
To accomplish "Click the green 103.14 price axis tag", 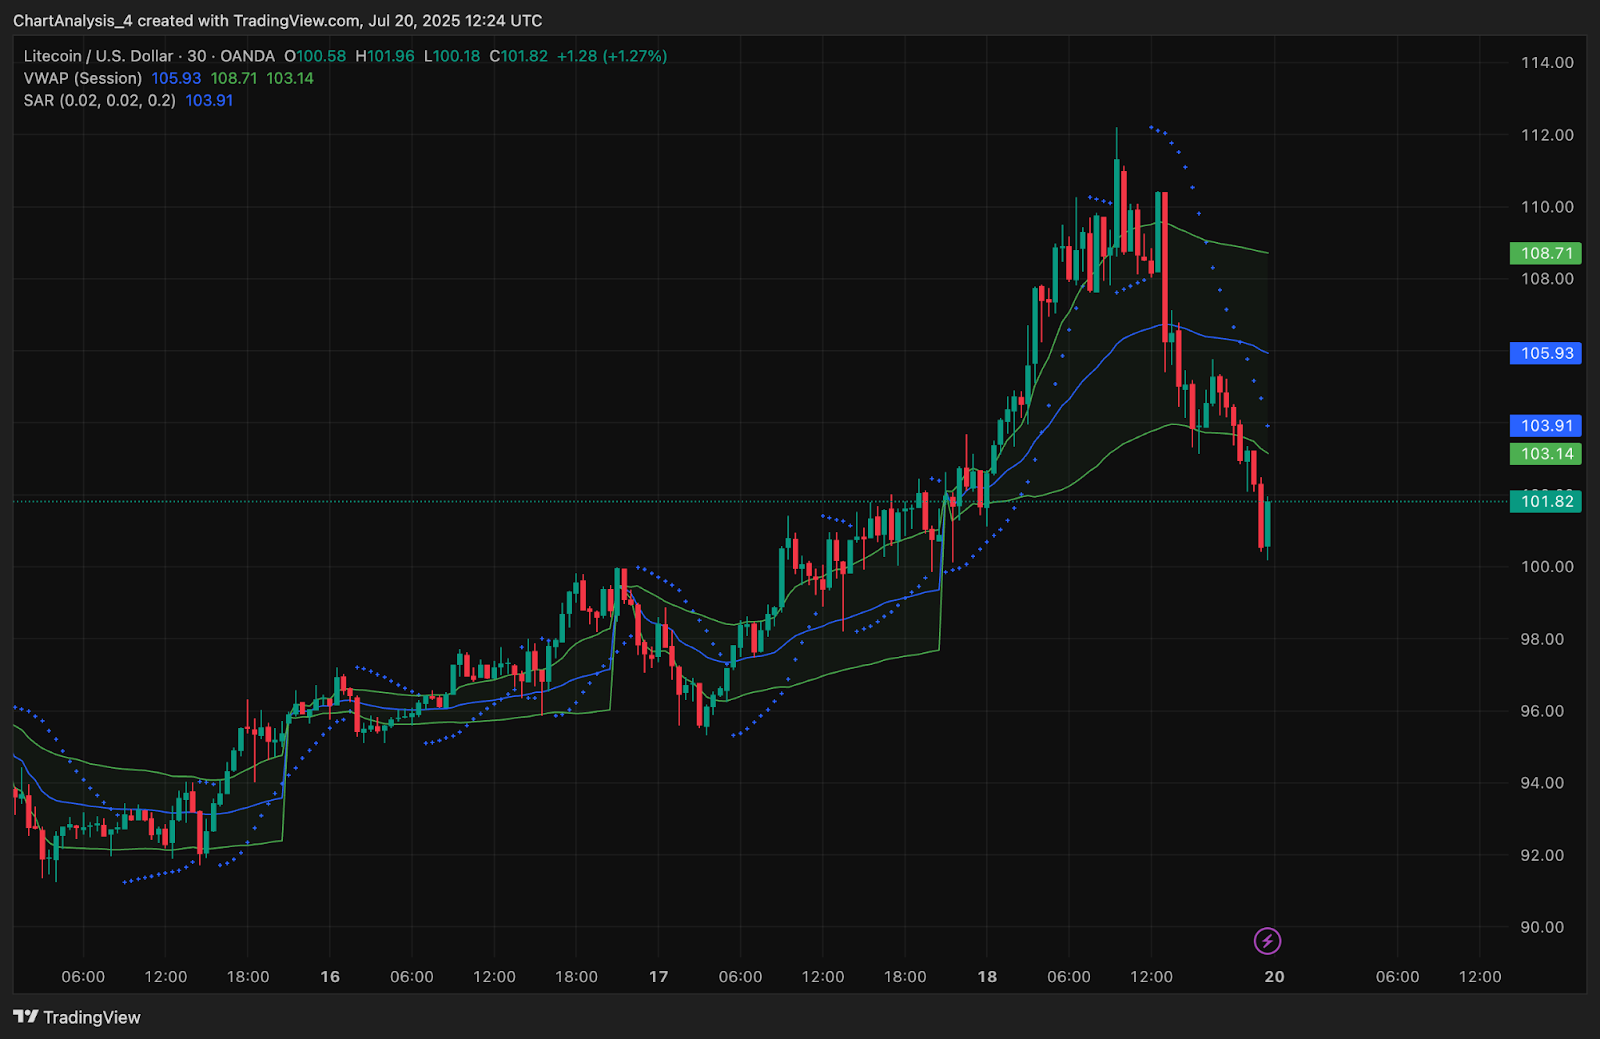I will (1545, 454).
